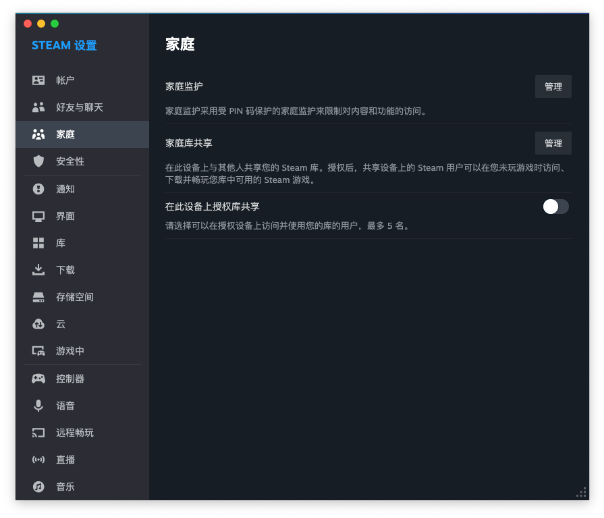
Task: Click the friends and chat people icon
Action: [38, 107]
